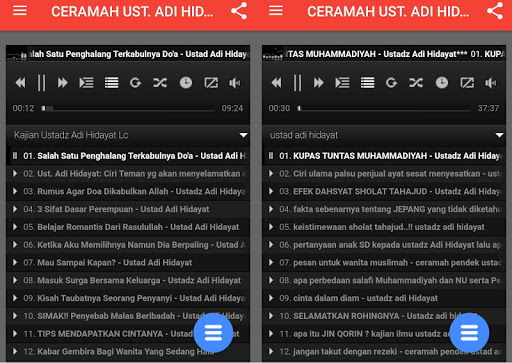Play track 07. pesan untuk wanita muslimah
Viewport: 512px width, 363px height.
click(x=384, y=263)
